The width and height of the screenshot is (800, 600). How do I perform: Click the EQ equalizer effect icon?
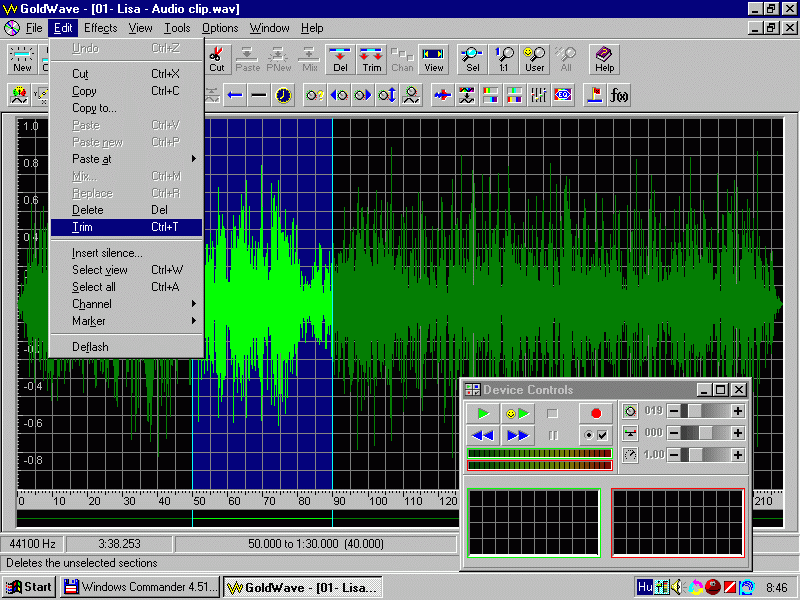563,95
